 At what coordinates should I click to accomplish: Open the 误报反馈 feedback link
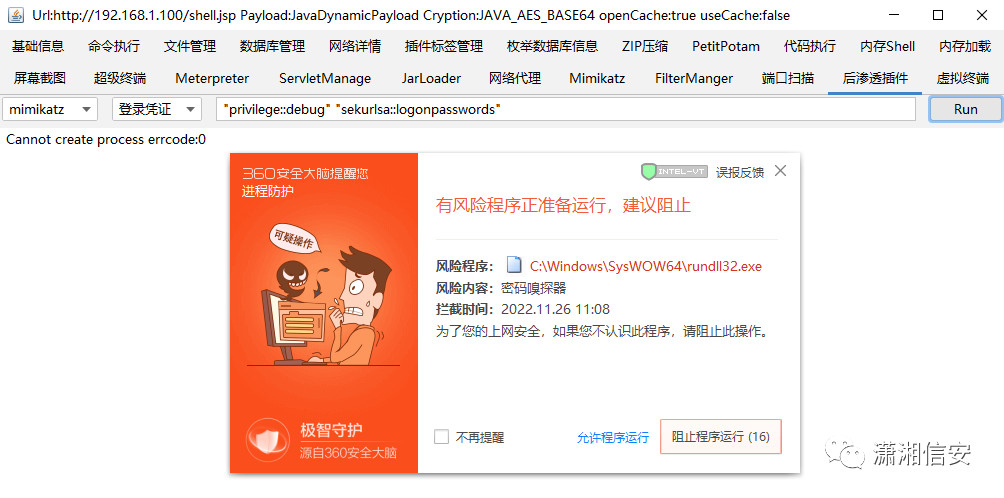(740, 172)
